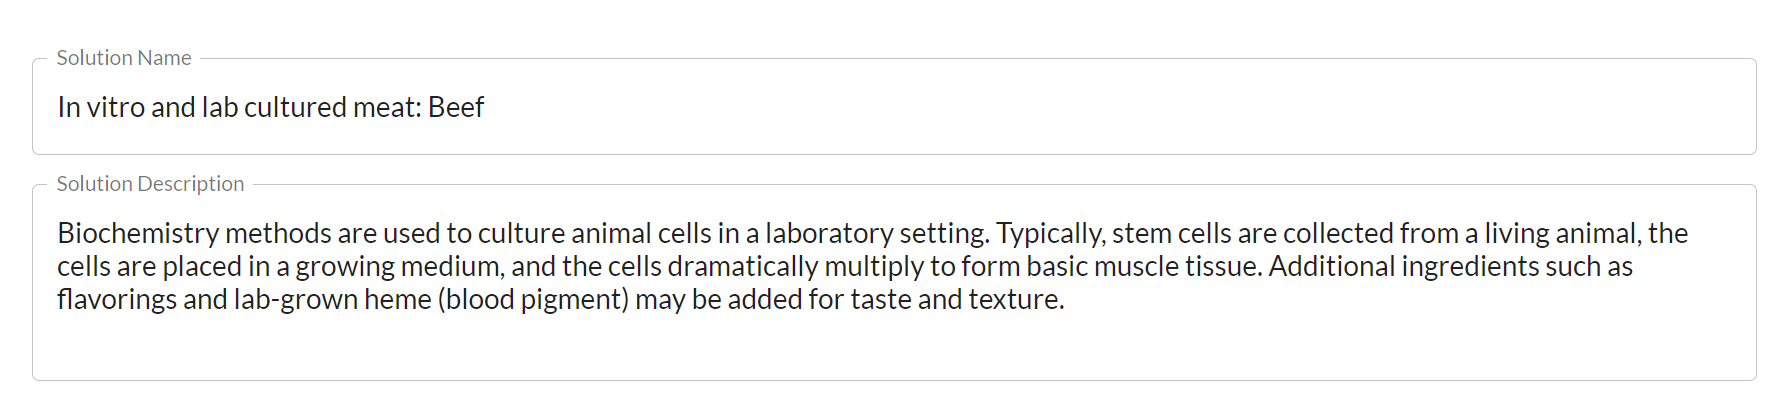Click the Solution Description field label
The height and width of the screenshot is (408, 1786).
150,184
